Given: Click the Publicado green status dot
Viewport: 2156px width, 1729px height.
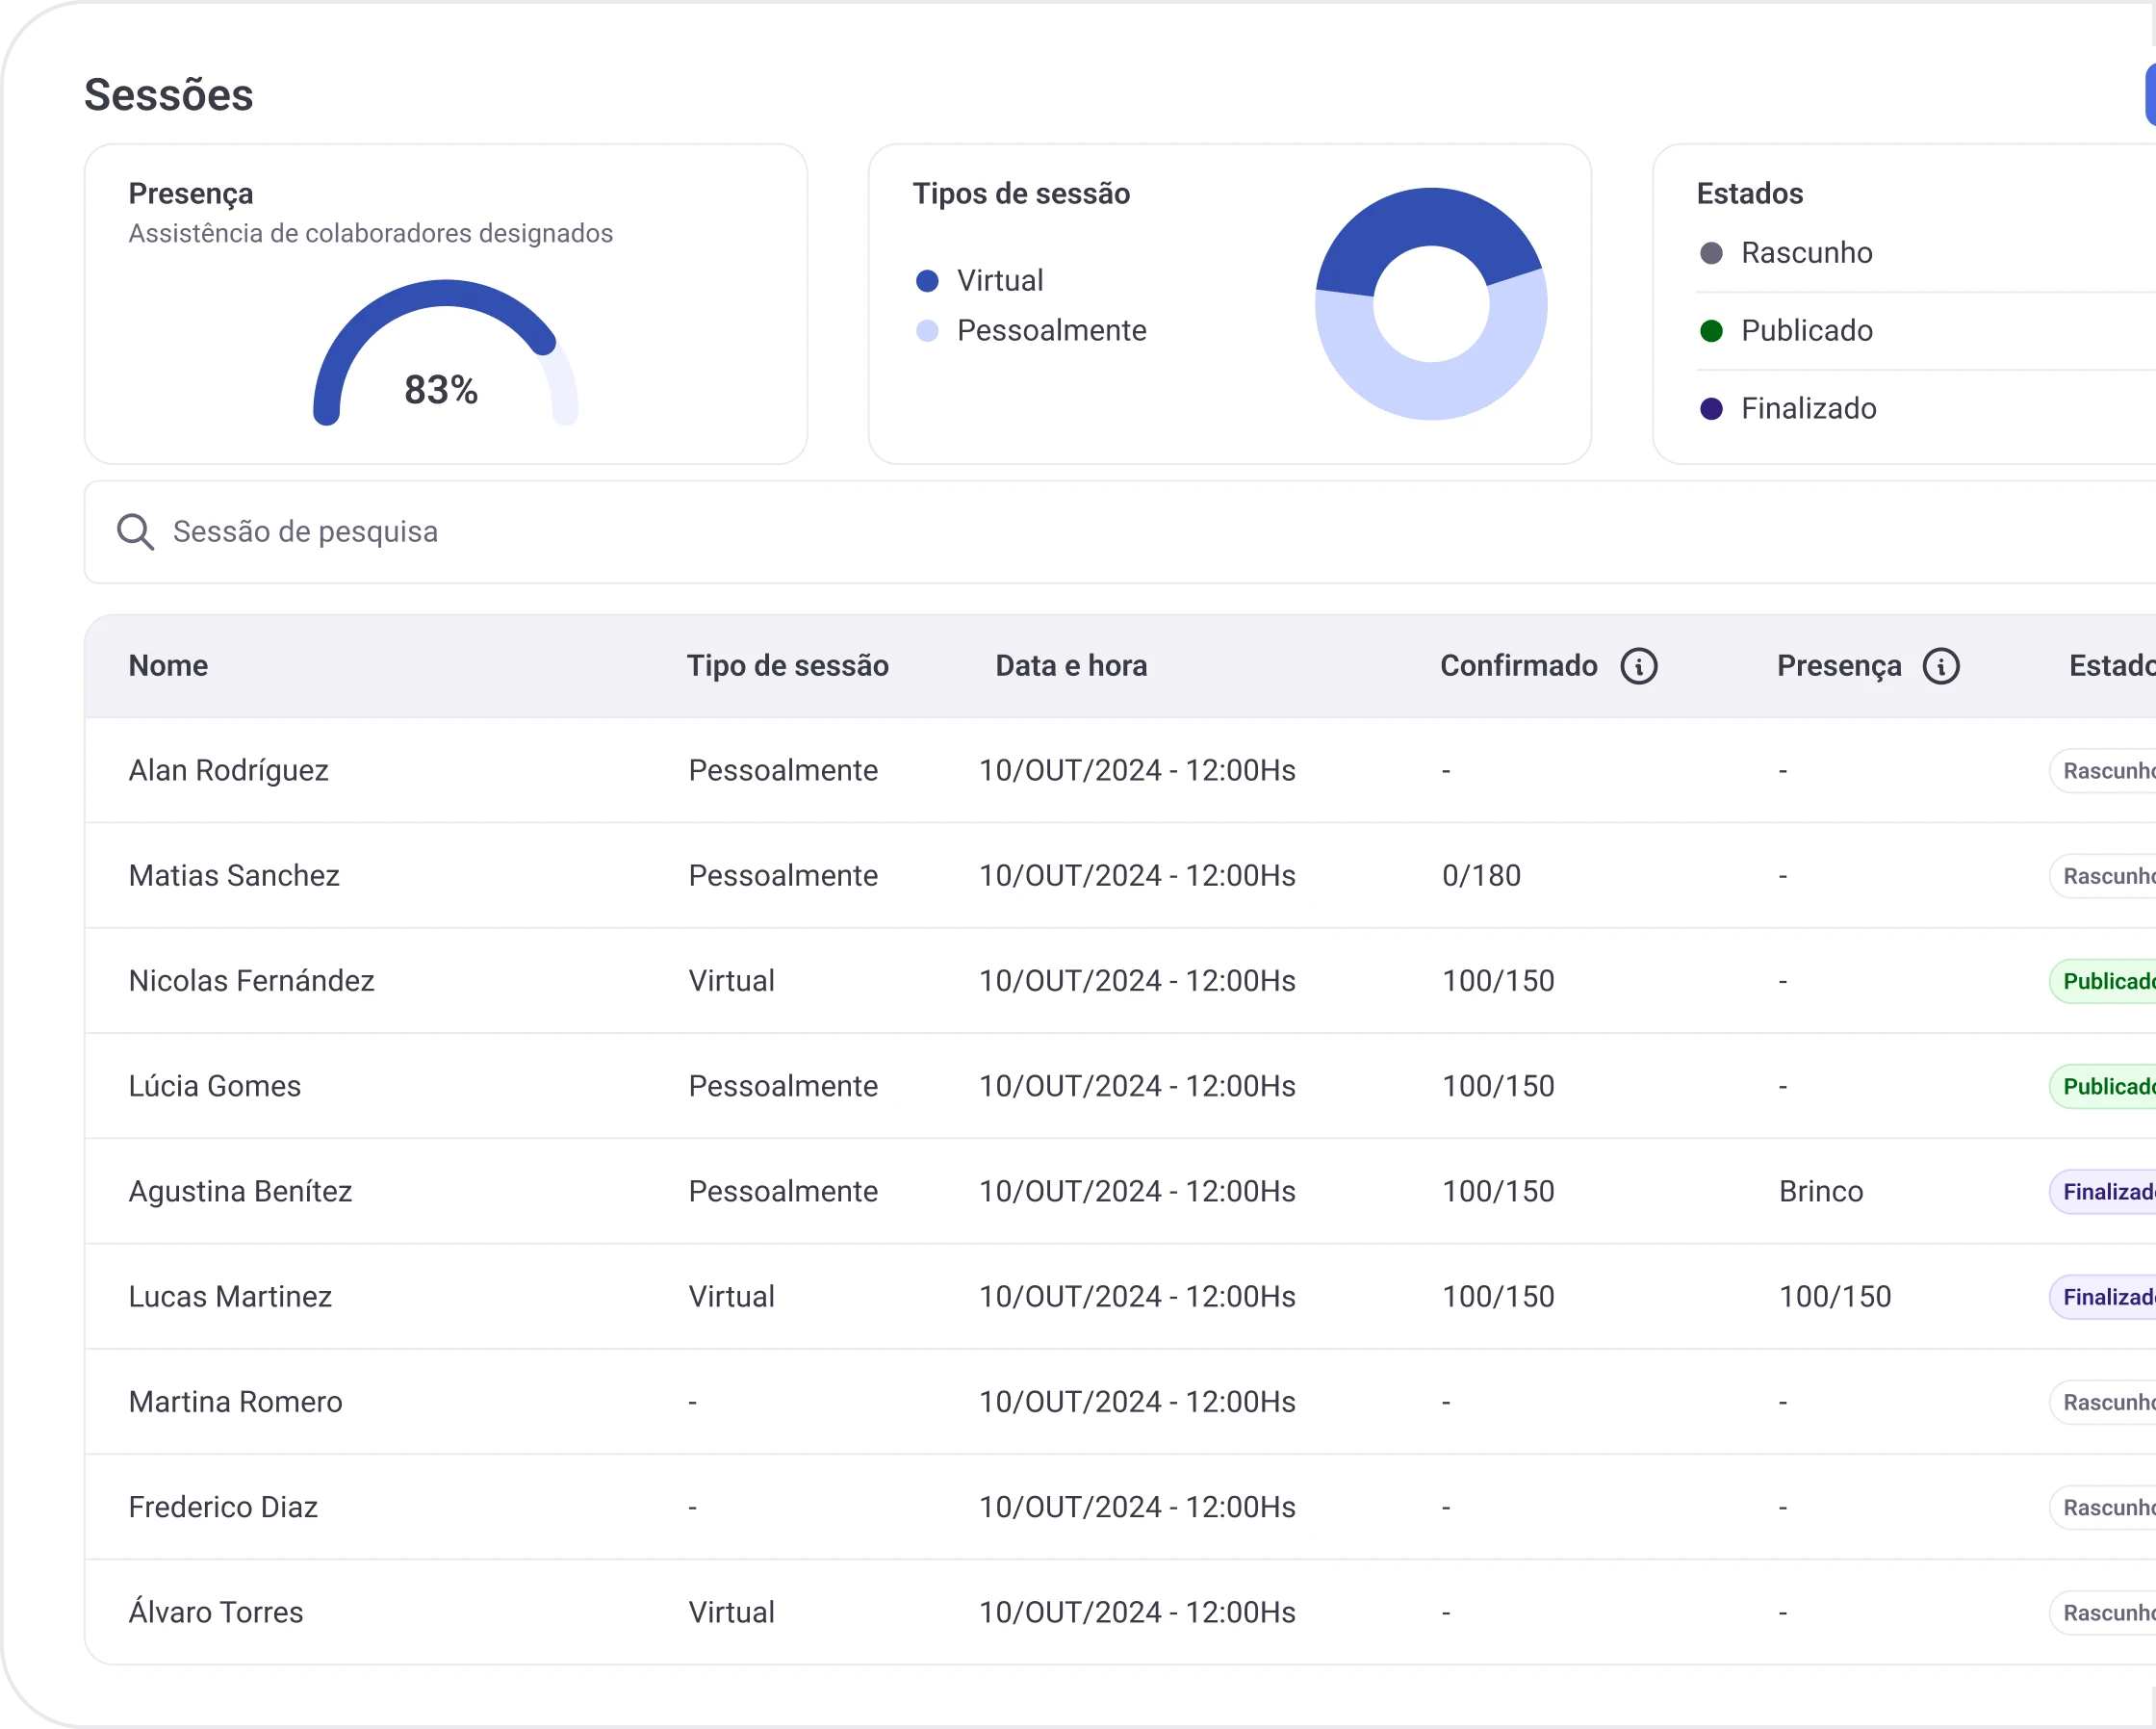Looking at the screenshot, I should pos(1711,331).
